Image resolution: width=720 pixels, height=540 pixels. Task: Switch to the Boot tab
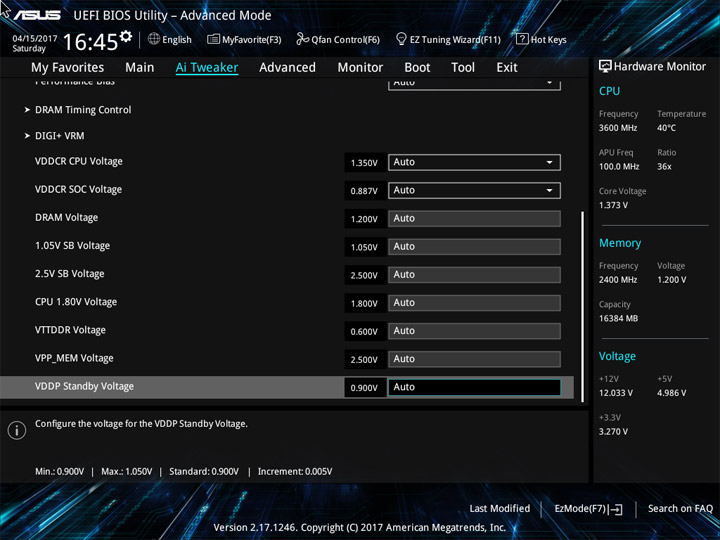pyautogui.click(x=417, y=68)
